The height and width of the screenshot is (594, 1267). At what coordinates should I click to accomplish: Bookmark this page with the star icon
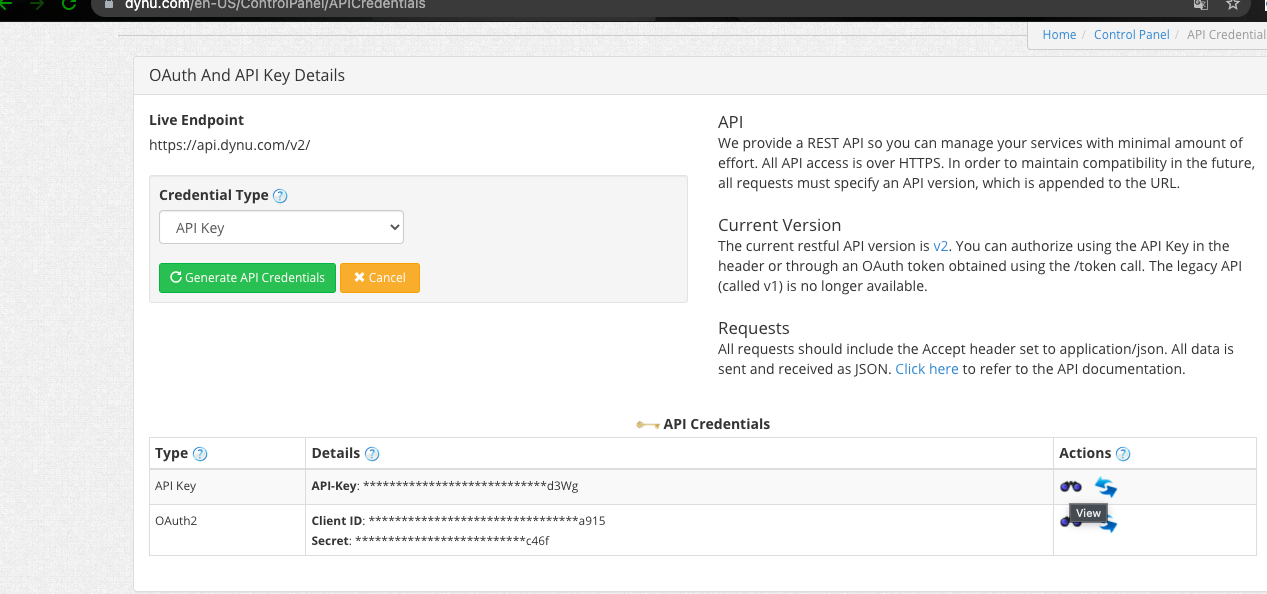click(x=1233, y=4)
